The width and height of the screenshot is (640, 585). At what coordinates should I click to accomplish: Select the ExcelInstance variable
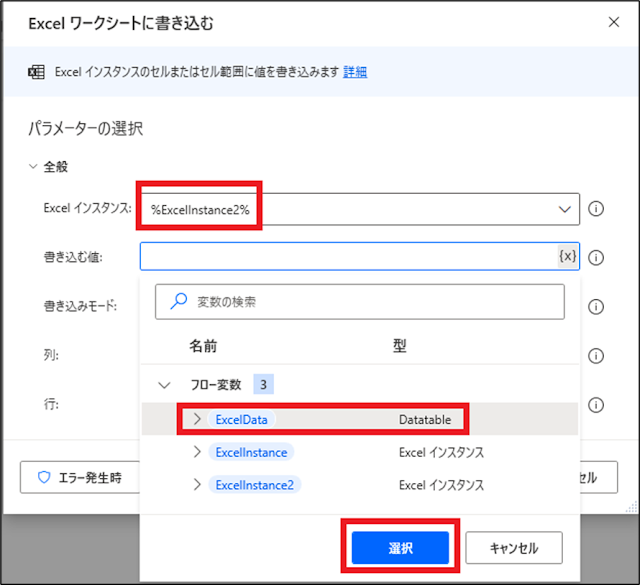point(251,452)
